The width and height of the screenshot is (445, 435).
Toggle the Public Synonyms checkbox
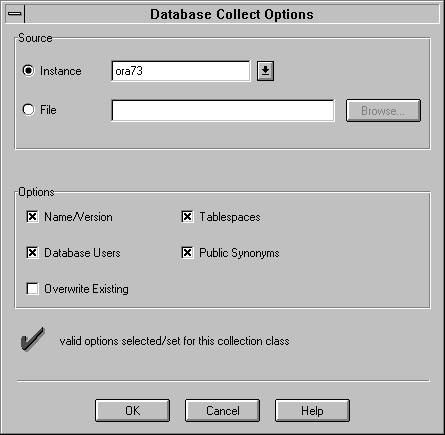(x=187, y=253)
